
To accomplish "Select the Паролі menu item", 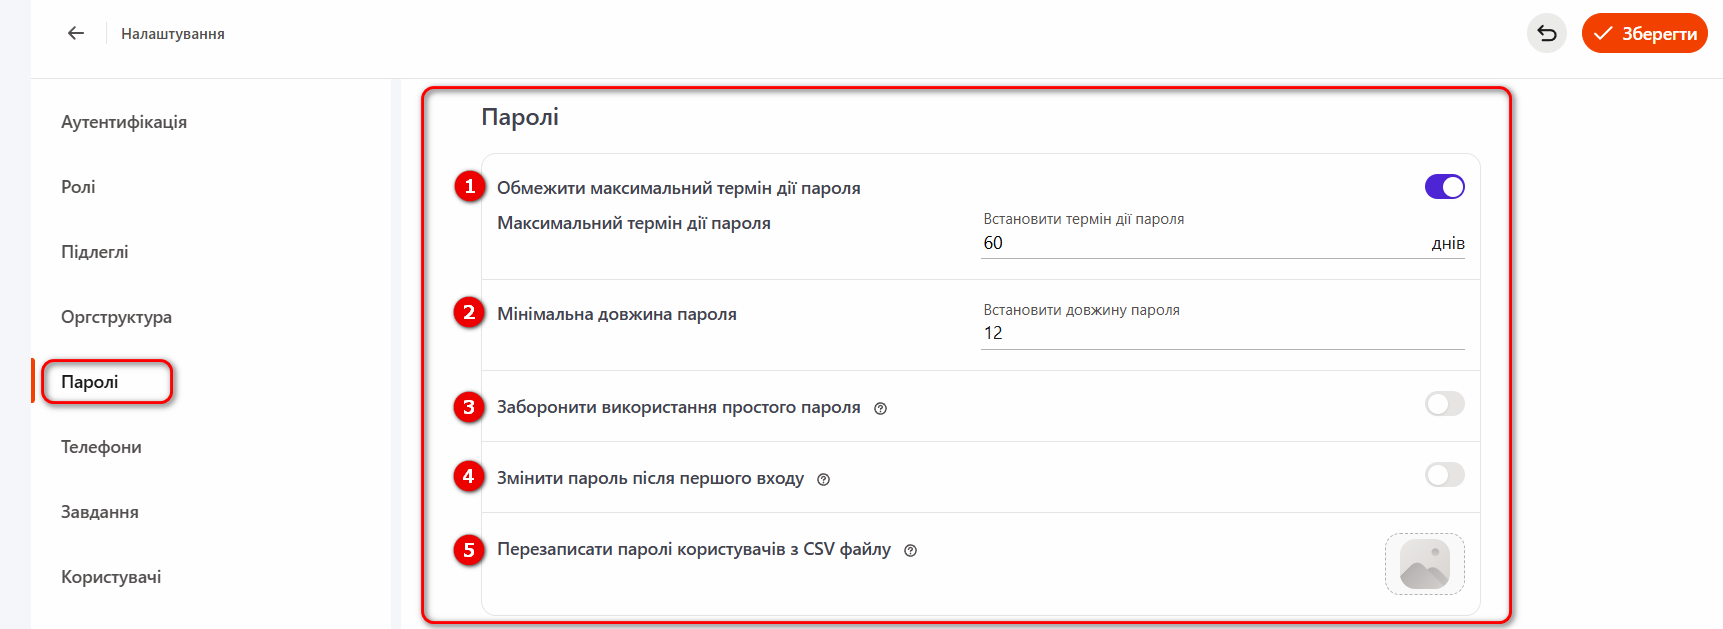I will coord(90,382).
